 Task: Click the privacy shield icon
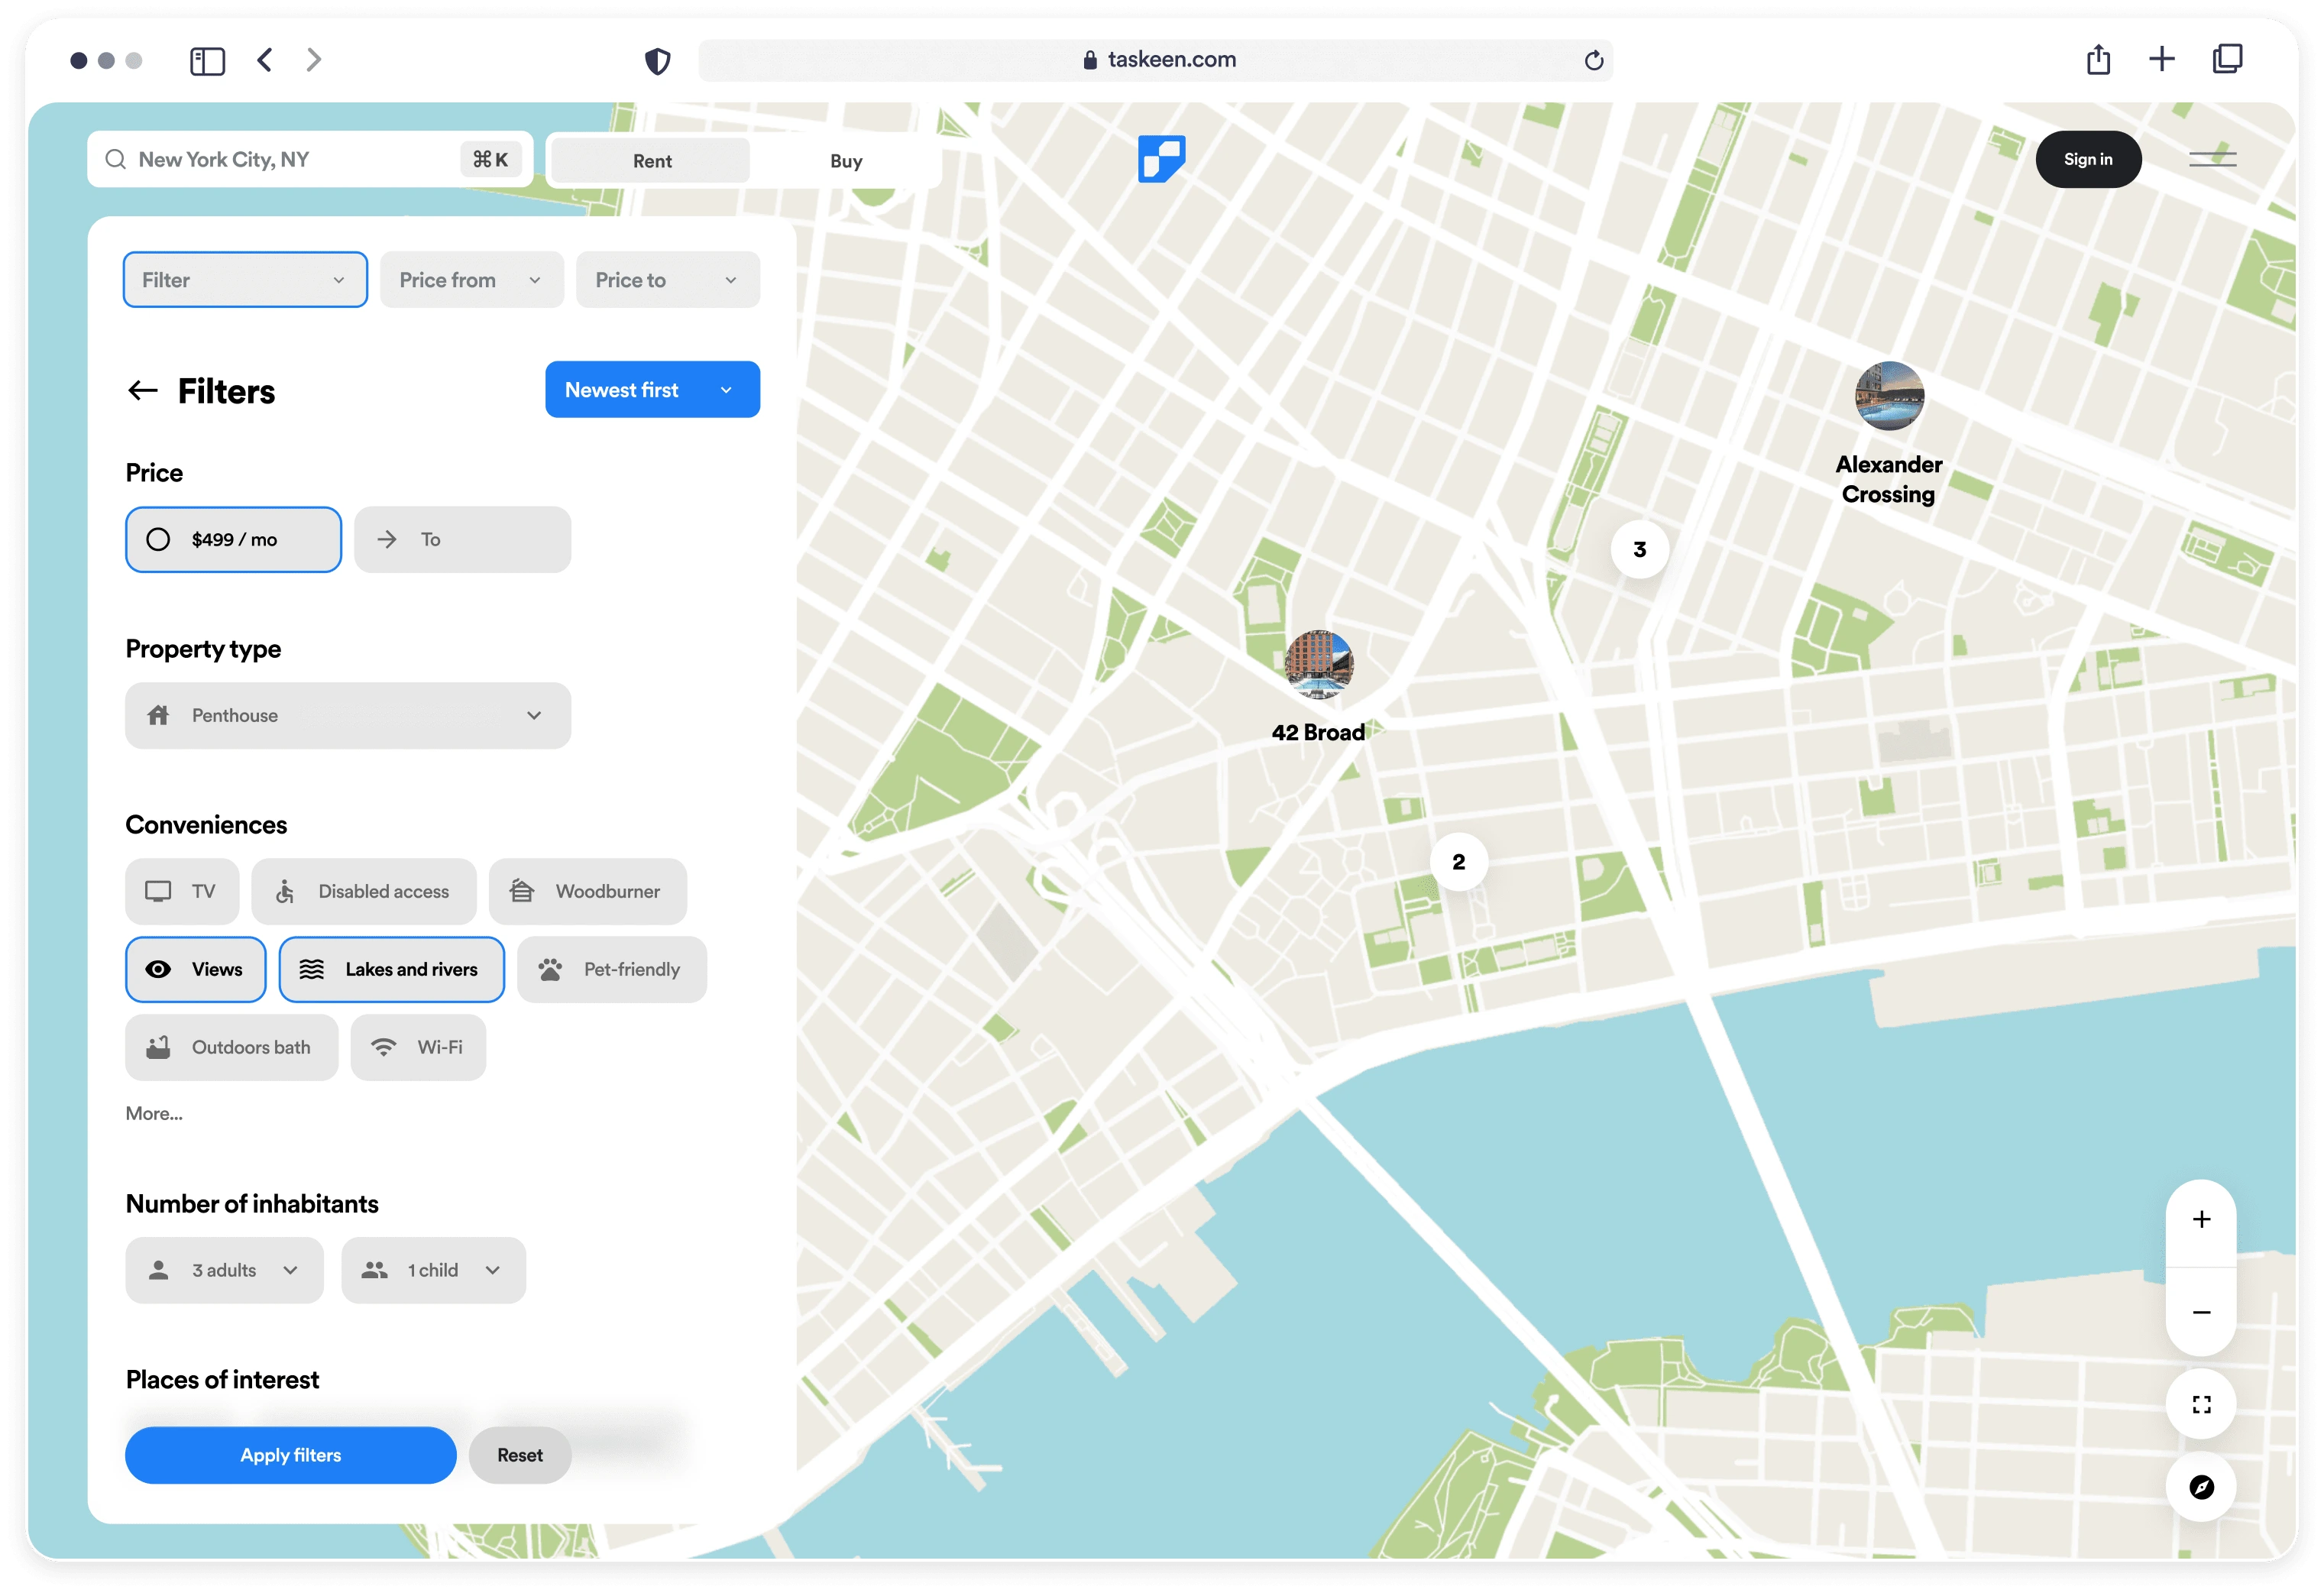point(657,61)
